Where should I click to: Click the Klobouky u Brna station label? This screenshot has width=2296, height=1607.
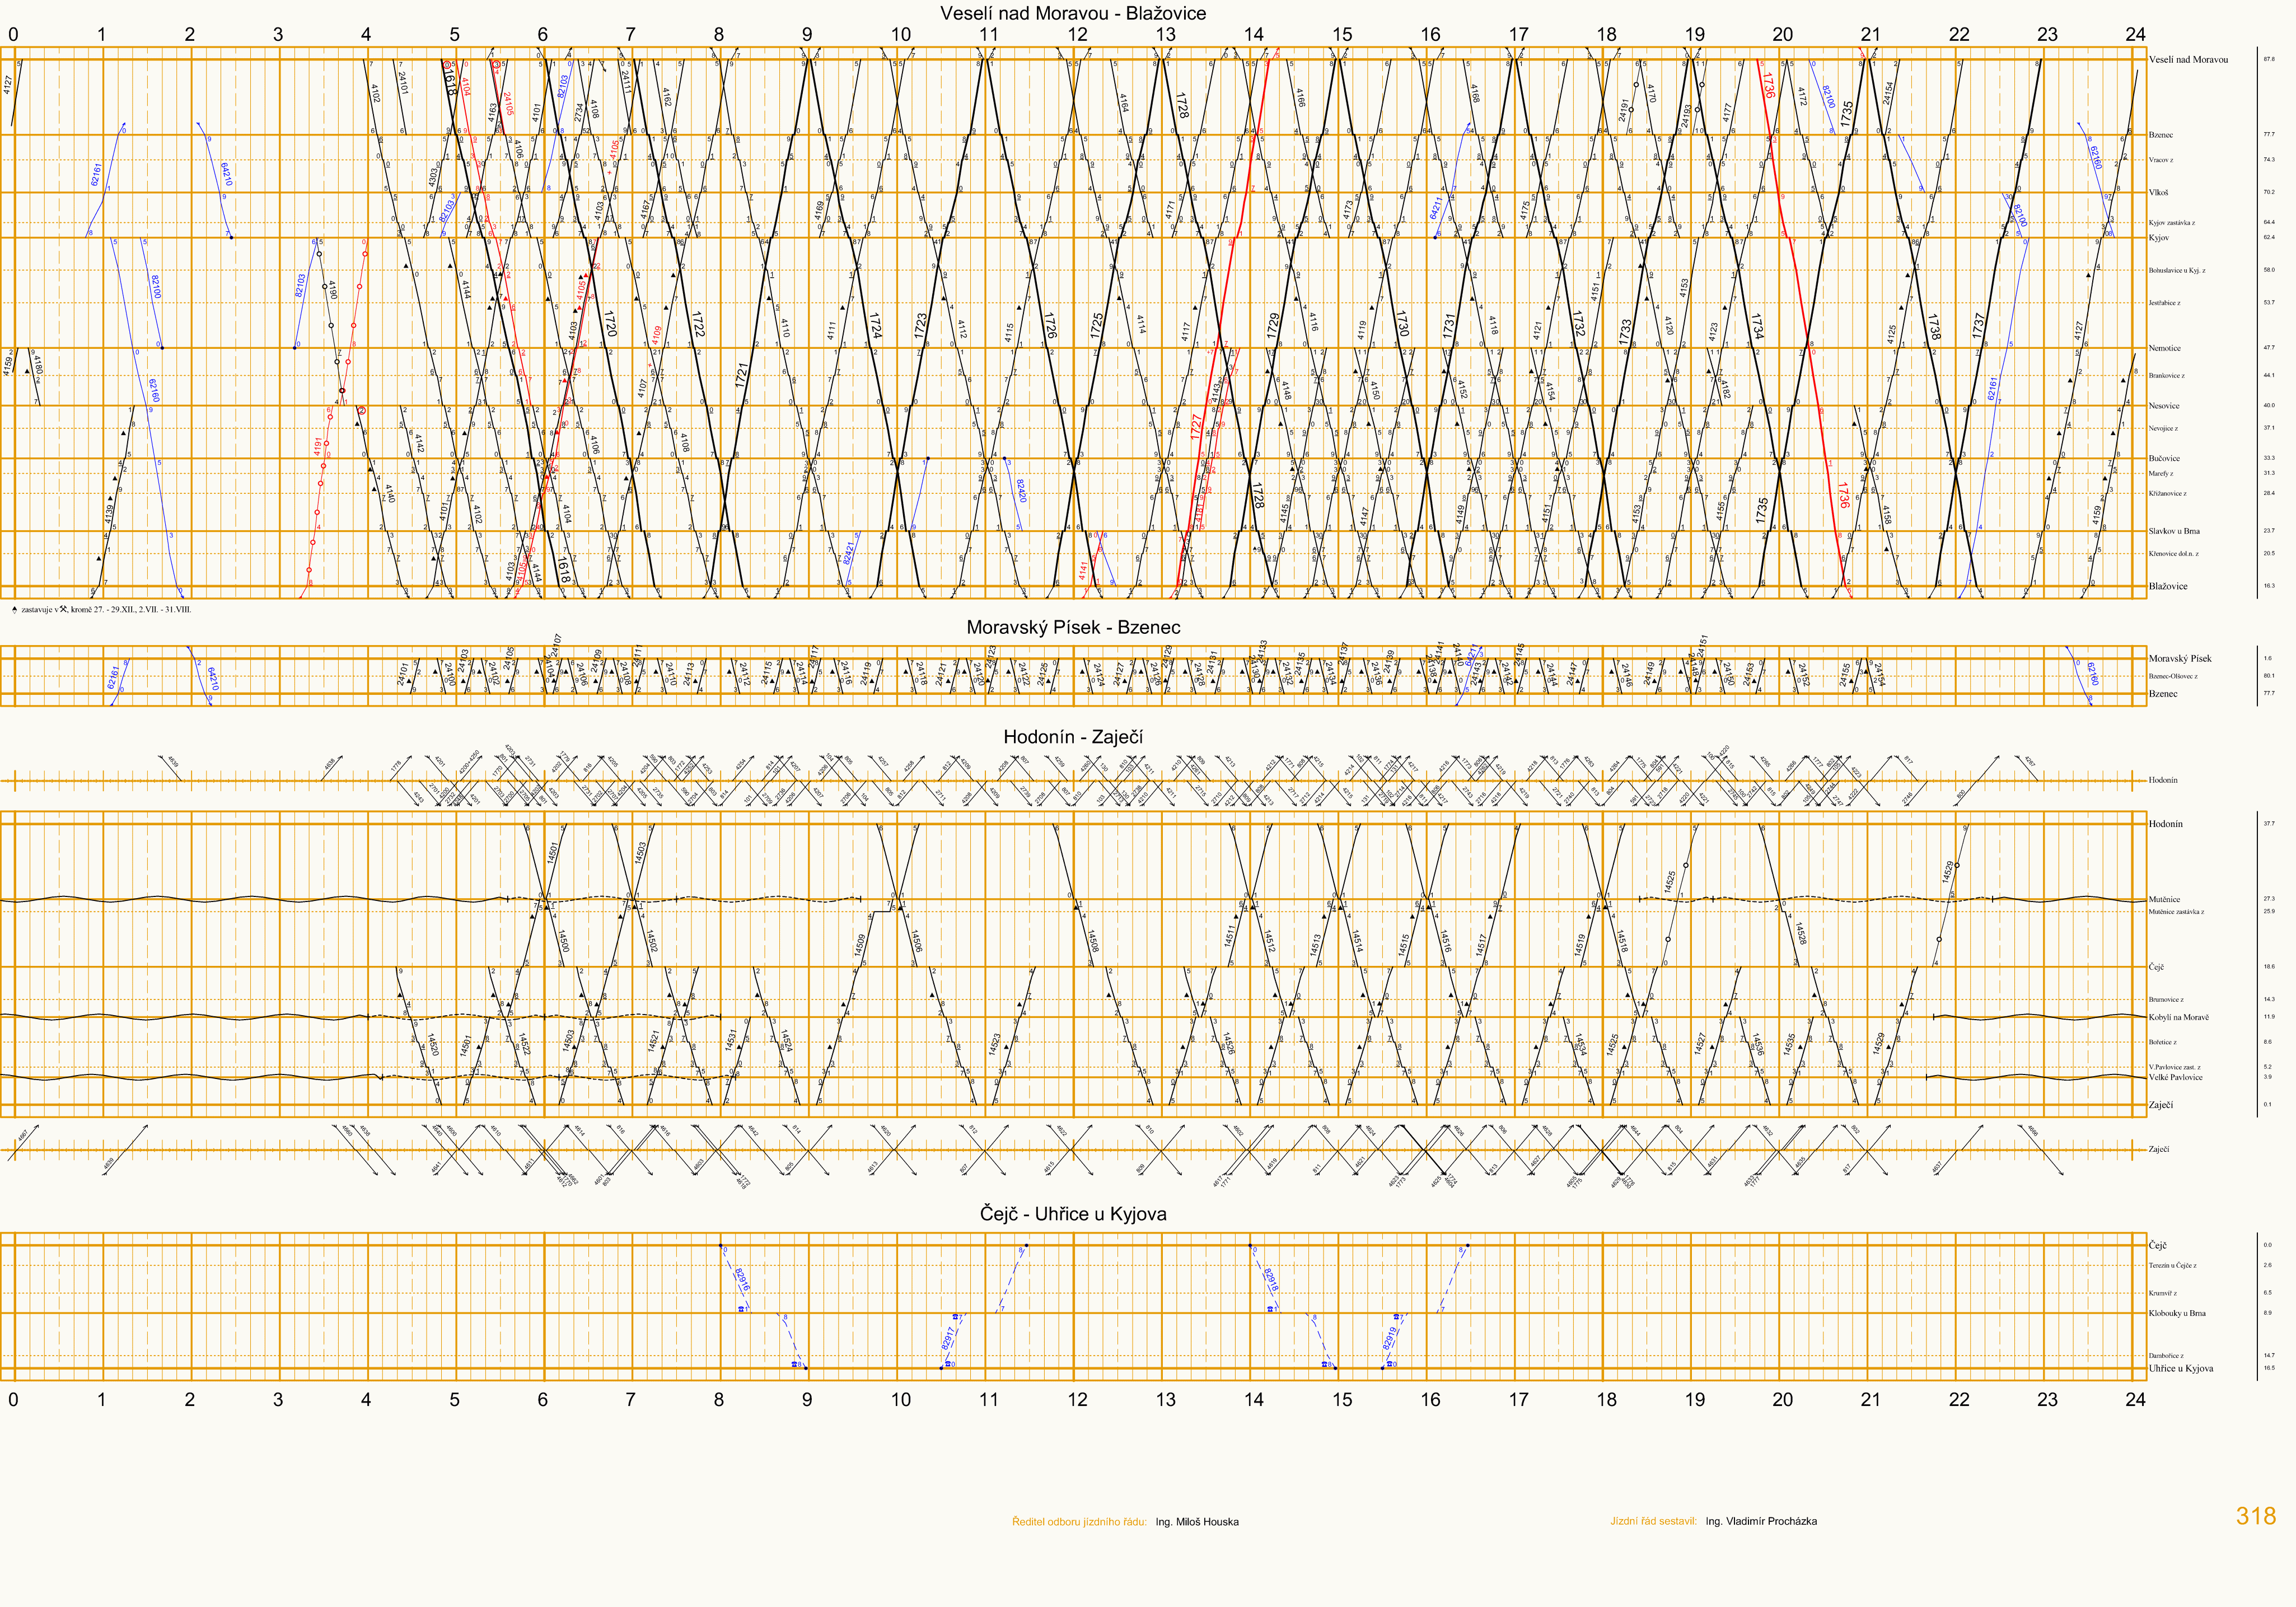(x=2176, y=1313)
